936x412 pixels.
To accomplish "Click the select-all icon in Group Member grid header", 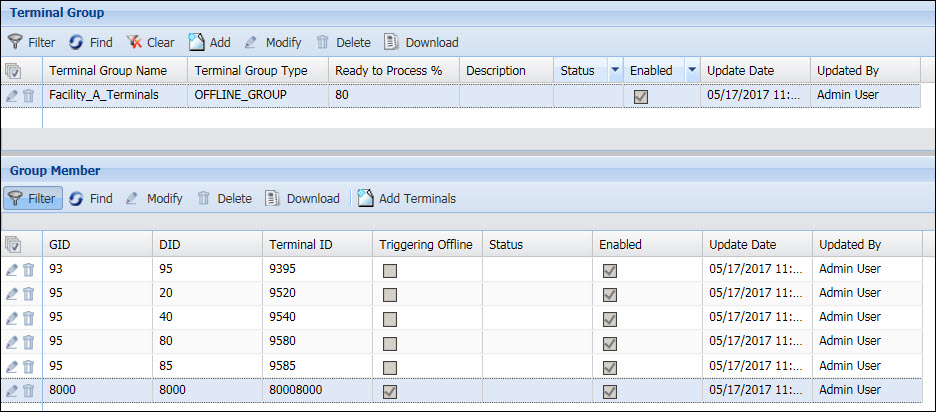I will (13, 245).
